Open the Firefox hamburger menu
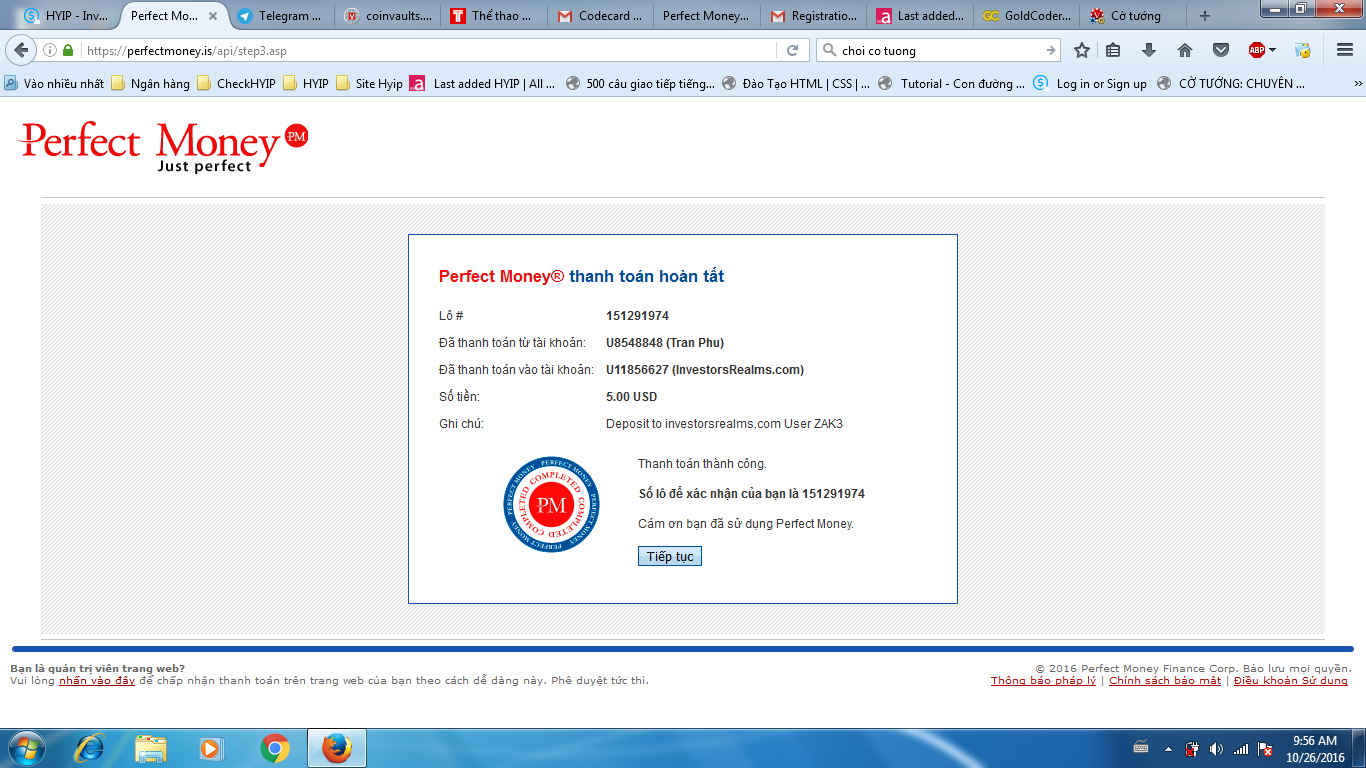Image resolution: width=1366 pixels, height=768 pixels. (1345, 50)
